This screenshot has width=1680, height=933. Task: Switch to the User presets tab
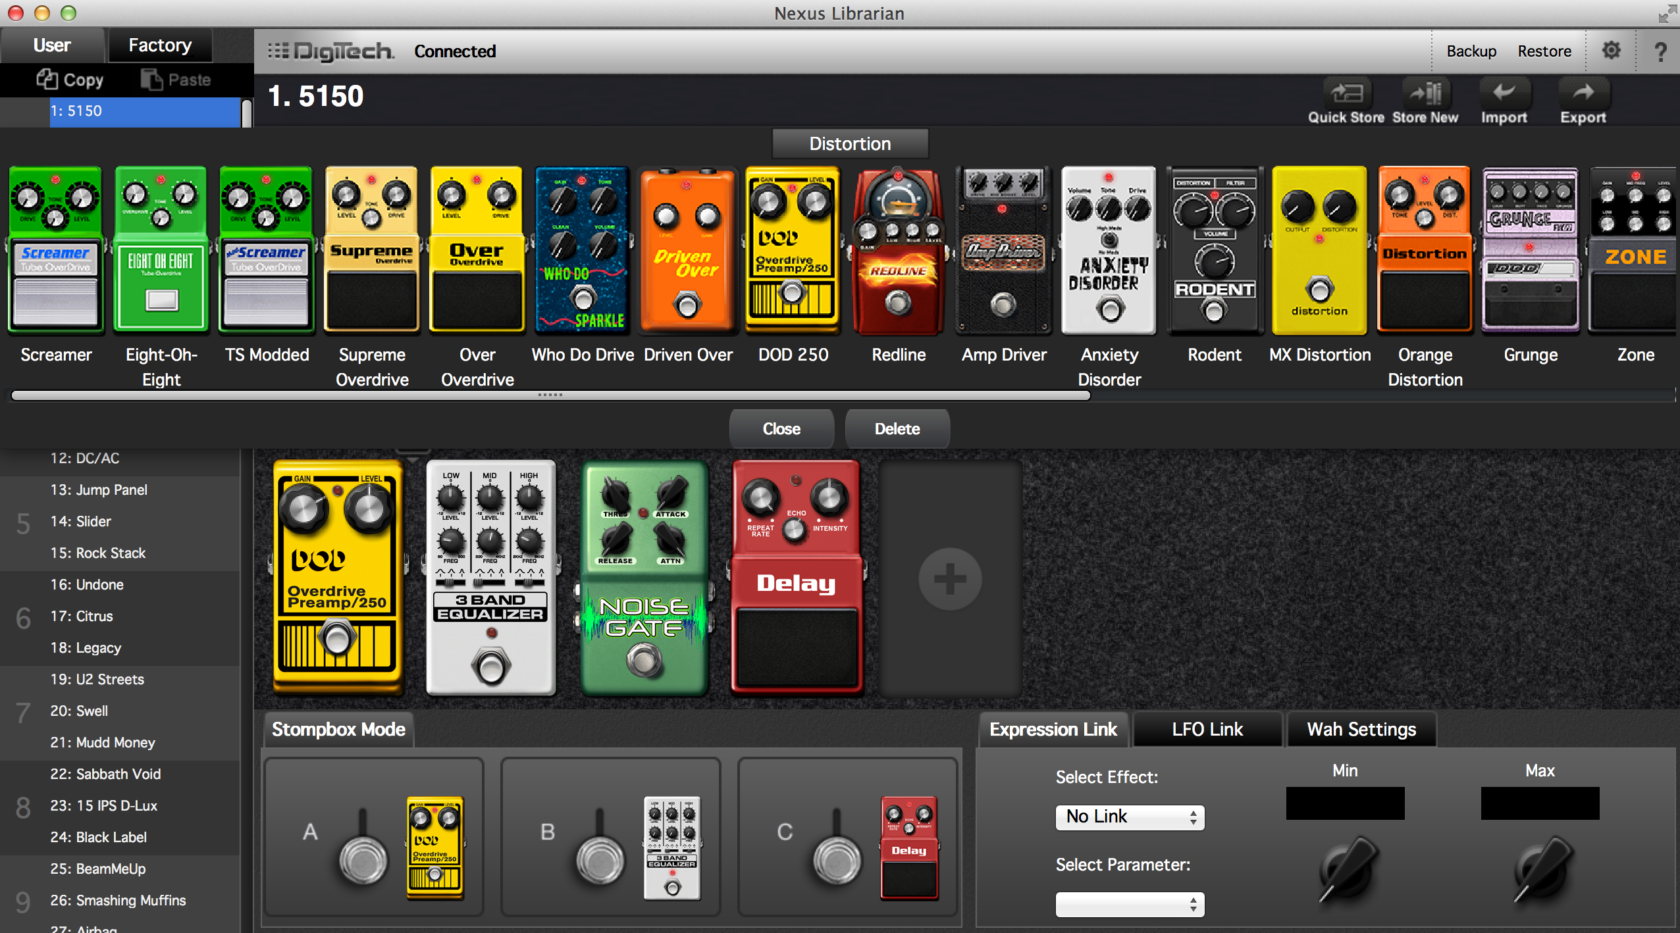52,45
